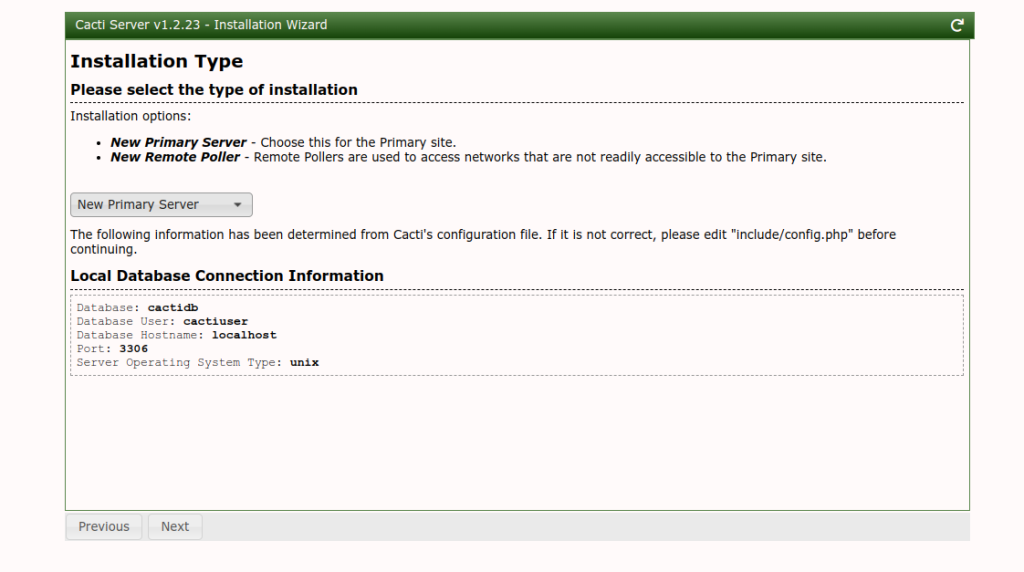Image resolution: width=1024 pixels, height=572 pixels.
Task: Click the Previous button
Action: (104, 526)
